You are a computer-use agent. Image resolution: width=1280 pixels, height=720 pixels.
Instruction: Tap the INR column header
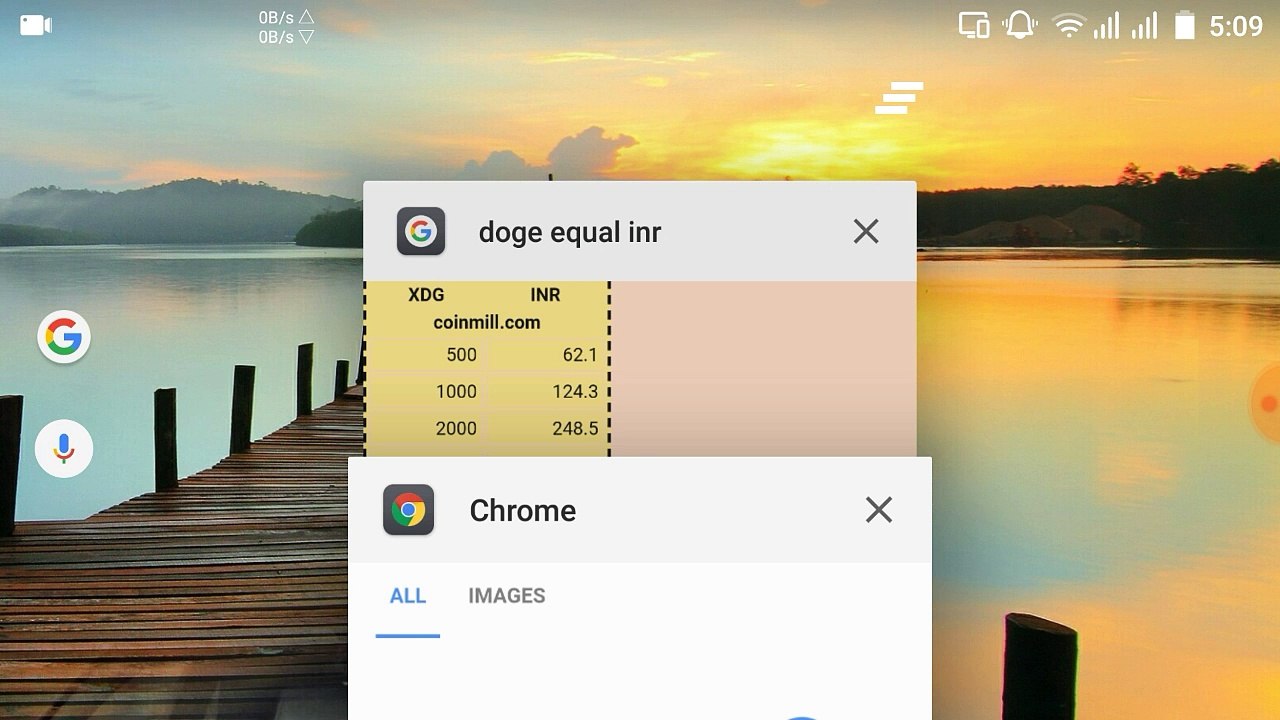(x=545, y=295)
